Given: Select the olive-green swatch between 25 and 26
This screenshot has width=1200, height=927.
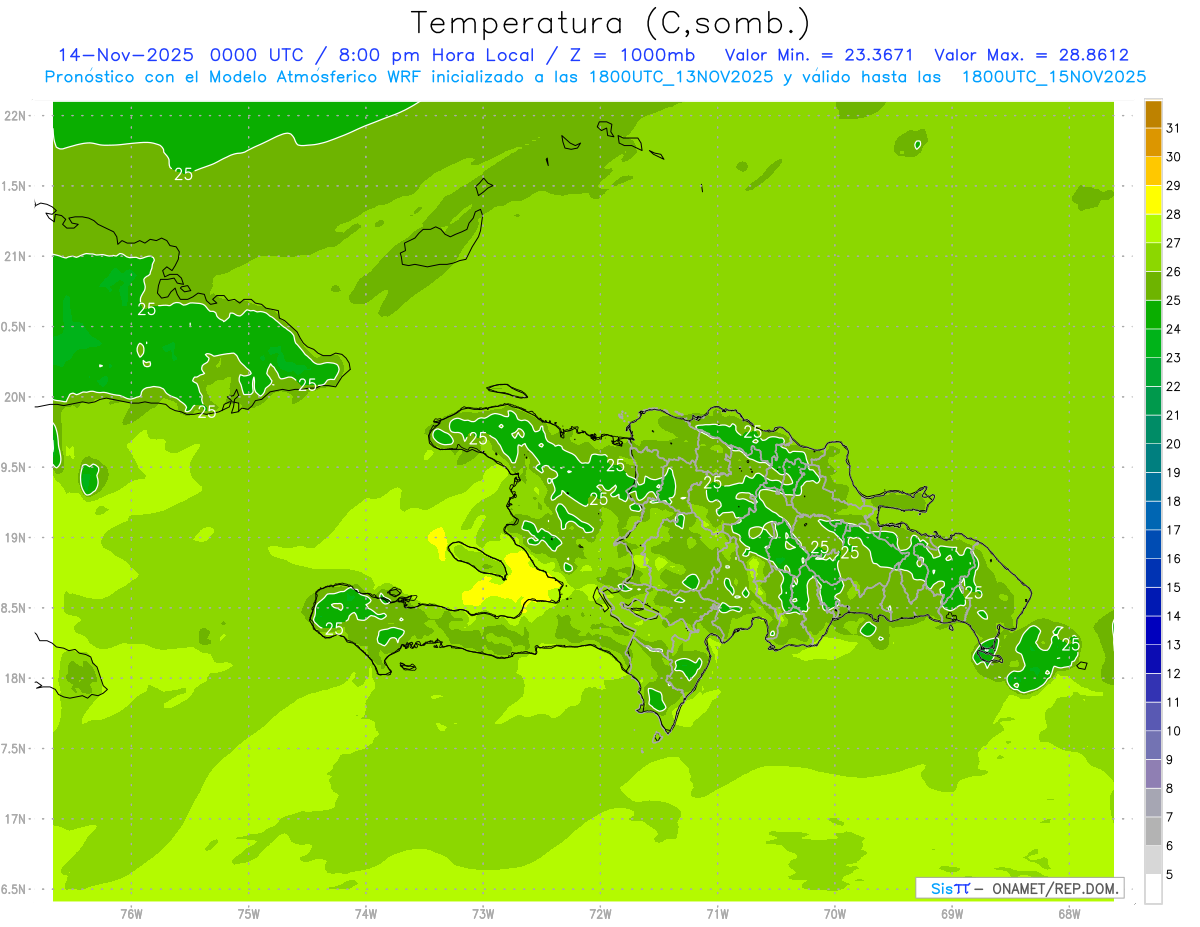Looking at the screenshot, I should 1153,286.
